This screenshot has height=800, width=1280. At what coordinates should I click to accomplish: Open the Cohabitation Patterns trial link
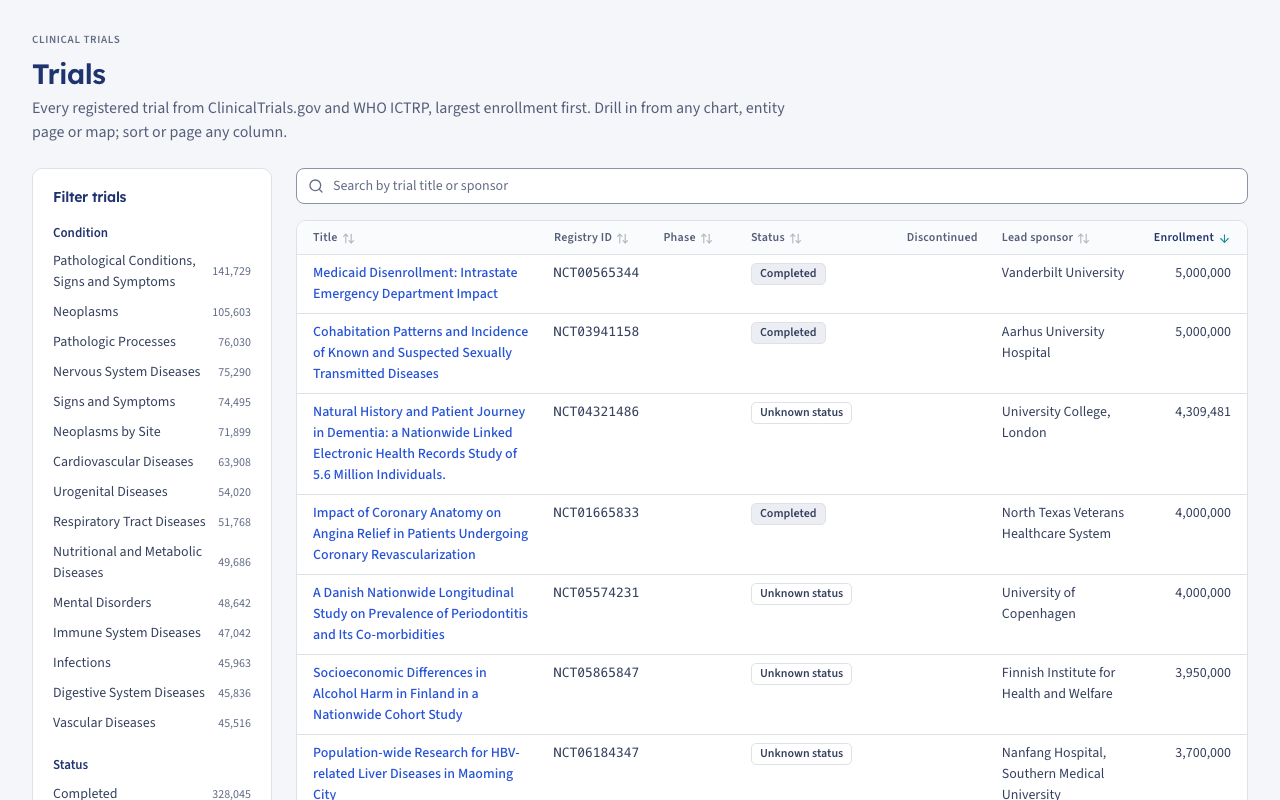(420, 352)
